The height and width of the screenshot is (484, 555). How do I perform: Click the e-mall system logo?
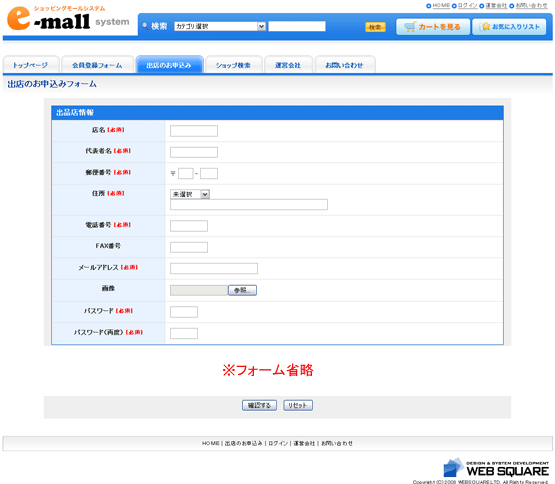pos(68,18)
